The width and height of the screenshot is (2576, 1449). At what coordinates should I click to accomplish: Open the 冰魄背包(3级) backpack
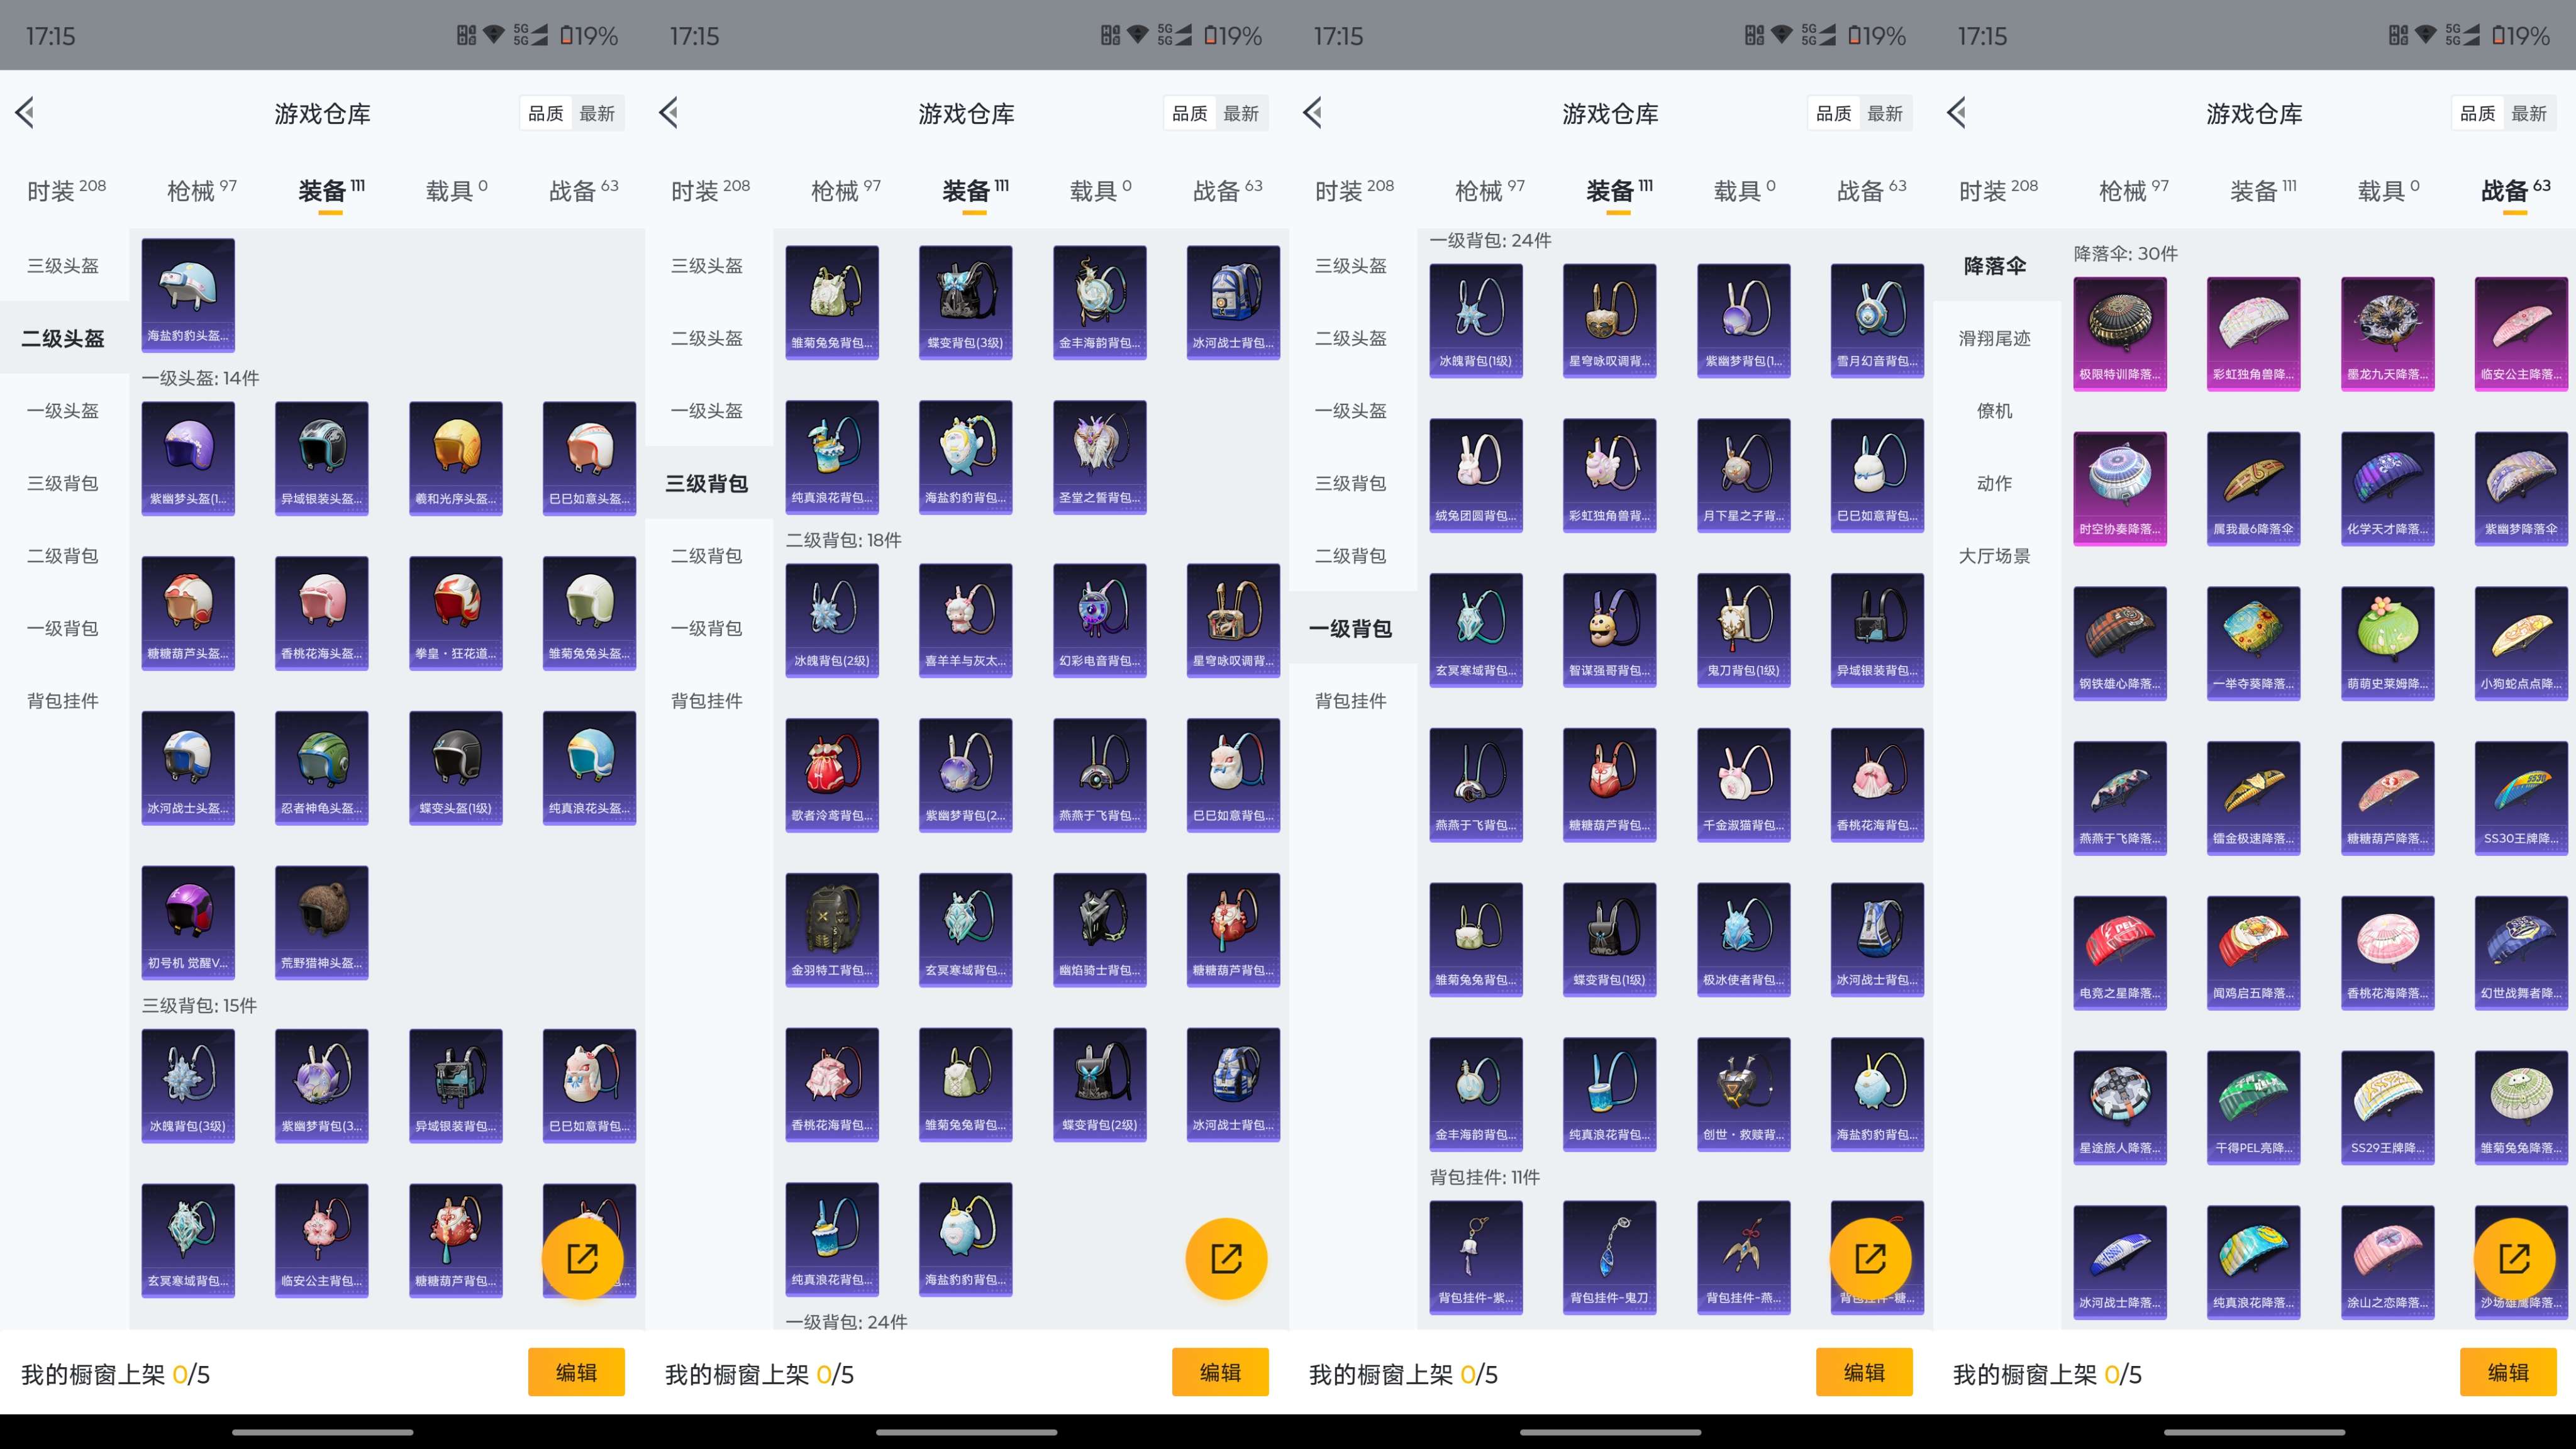(x=188, y=1086)
